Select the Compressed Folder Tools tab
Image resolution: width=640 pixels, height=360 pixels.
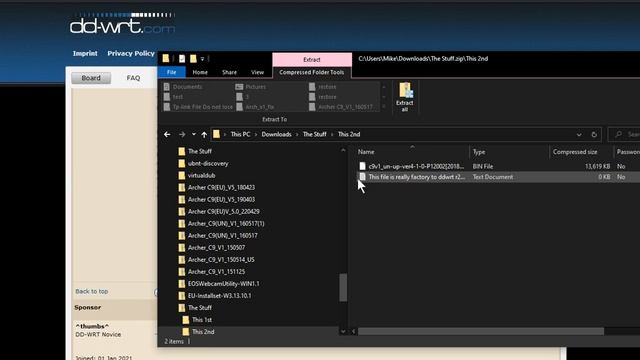(311, 72)
